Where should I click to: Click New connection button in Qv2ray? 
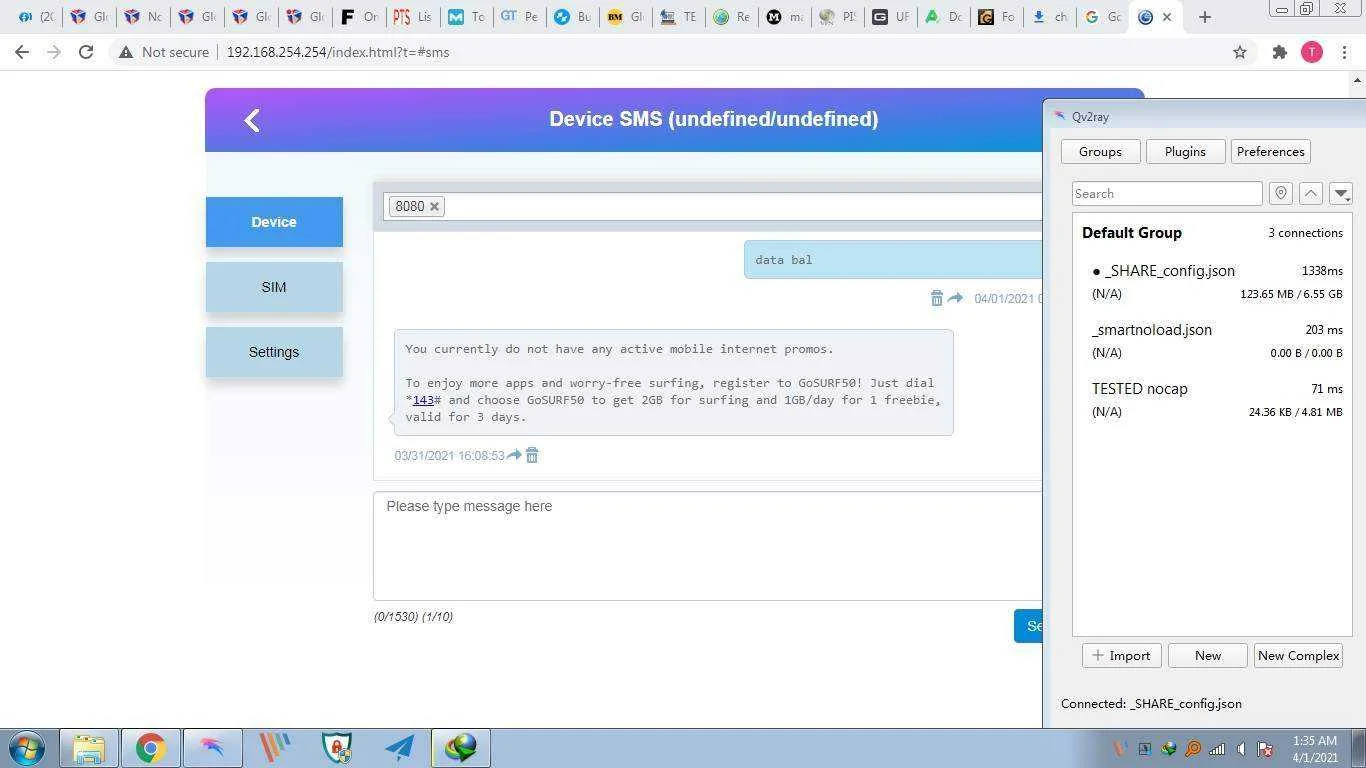pyautogui.click(x=1207, y=656)
